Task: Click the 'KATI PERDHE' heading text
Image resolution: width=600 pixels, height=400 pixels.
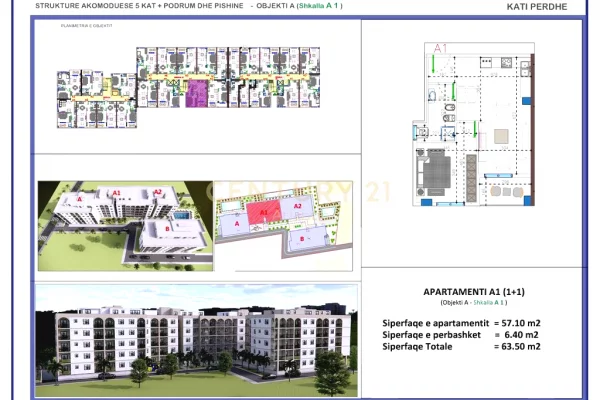Action: (x=536, y=7)
